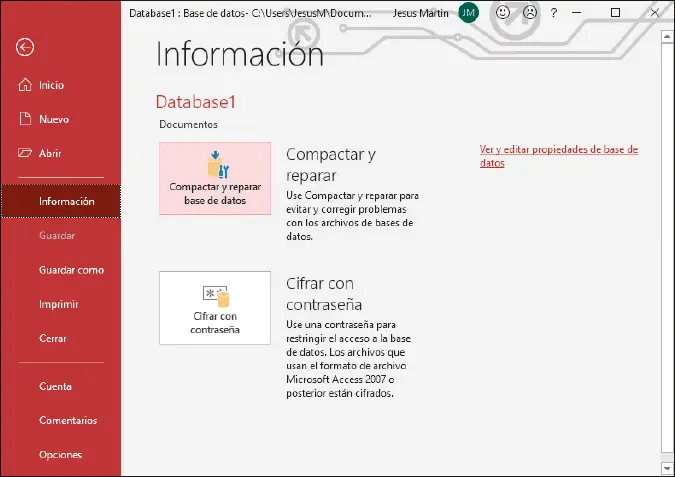
Task: Click the Cifrar con contraseña icon
Action: 216,296
